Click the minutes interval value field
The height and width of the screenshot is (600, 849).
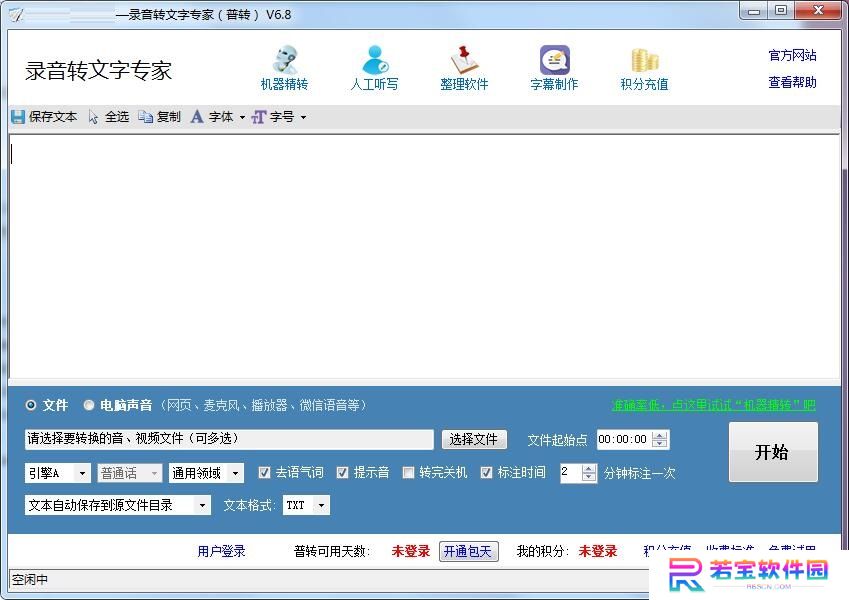coord(571,473)
